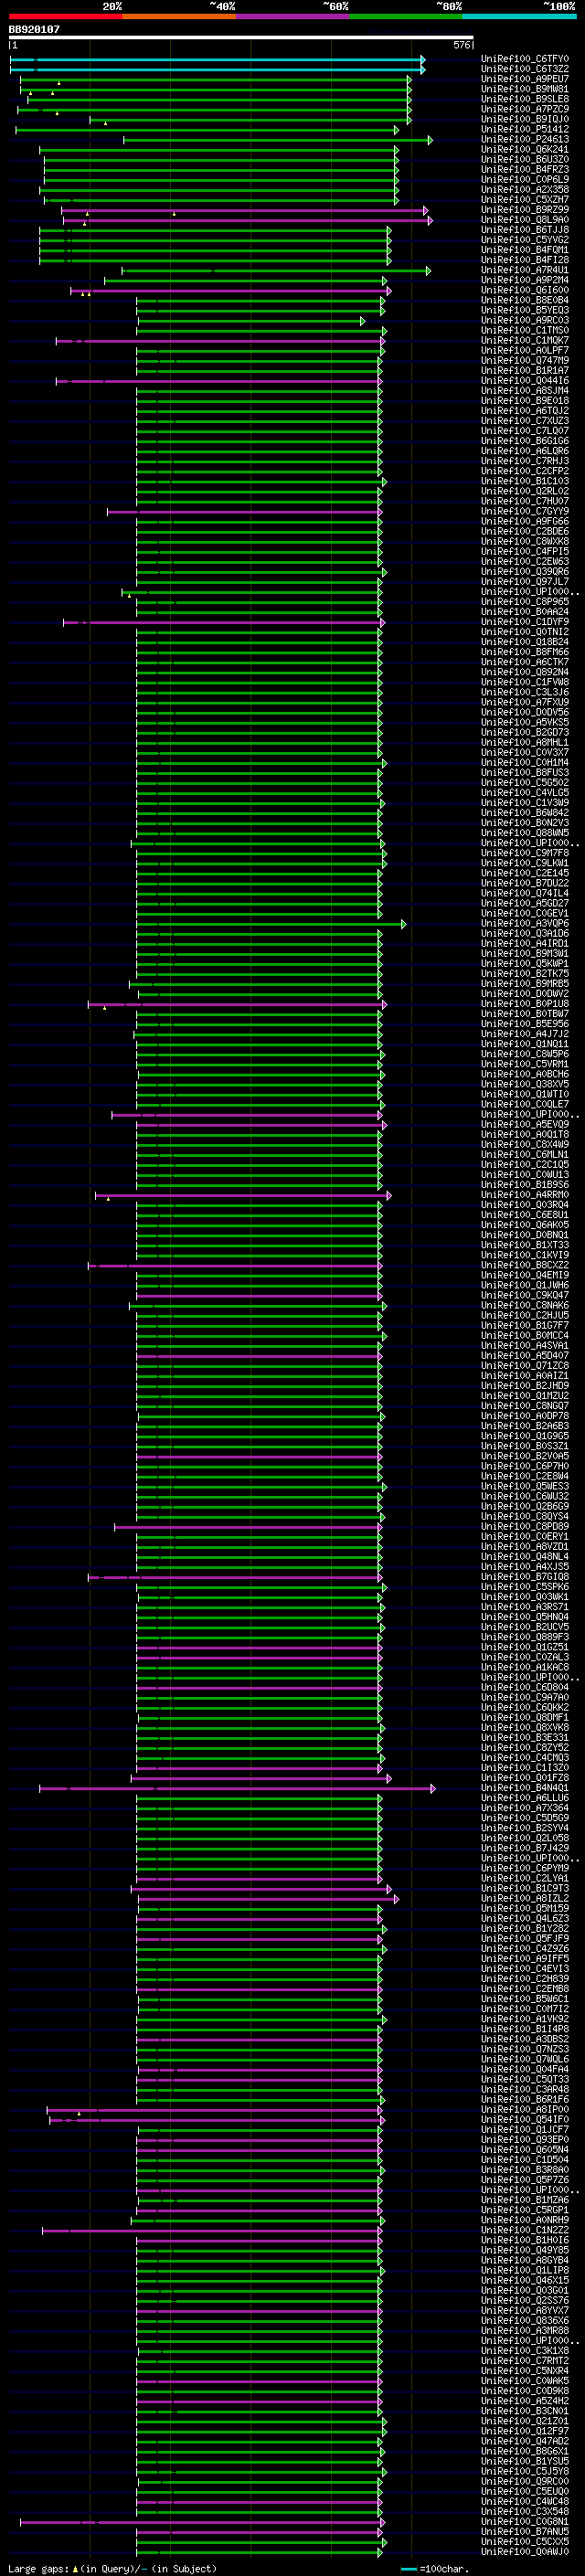
Task: Select hit UniRef100_P51412
Action: 525,130
